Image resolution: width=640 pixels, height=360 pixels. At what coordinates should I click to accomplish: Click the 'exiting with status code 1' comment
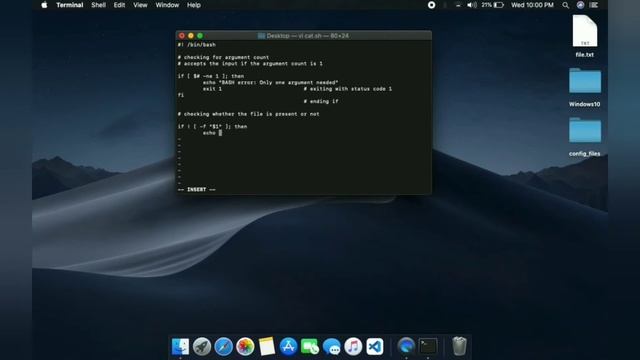point(348,89)
